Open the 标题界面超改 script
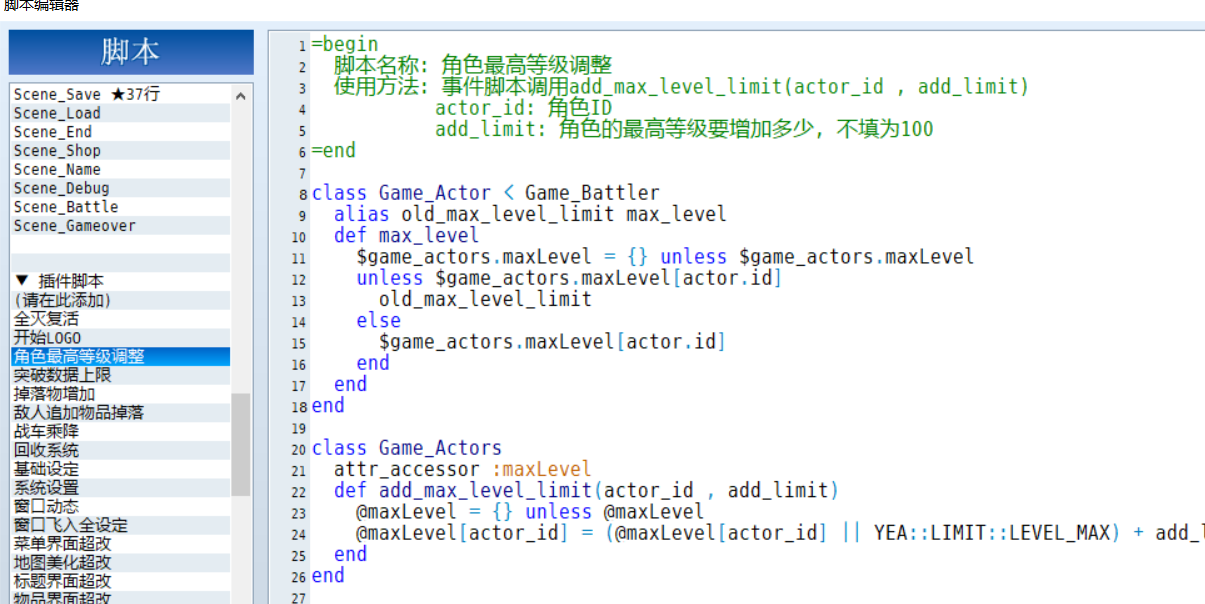1205x604 pixels. (x=121, y=581)
